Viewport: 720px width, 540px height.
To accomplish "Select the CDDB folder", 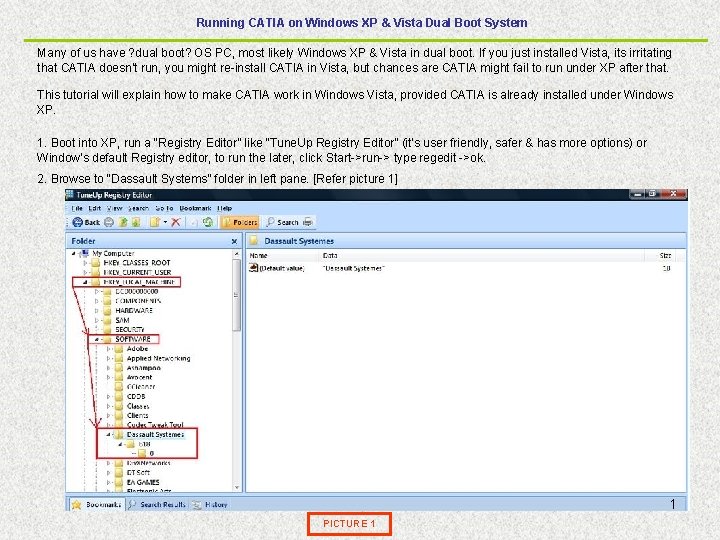I will 136,397.
